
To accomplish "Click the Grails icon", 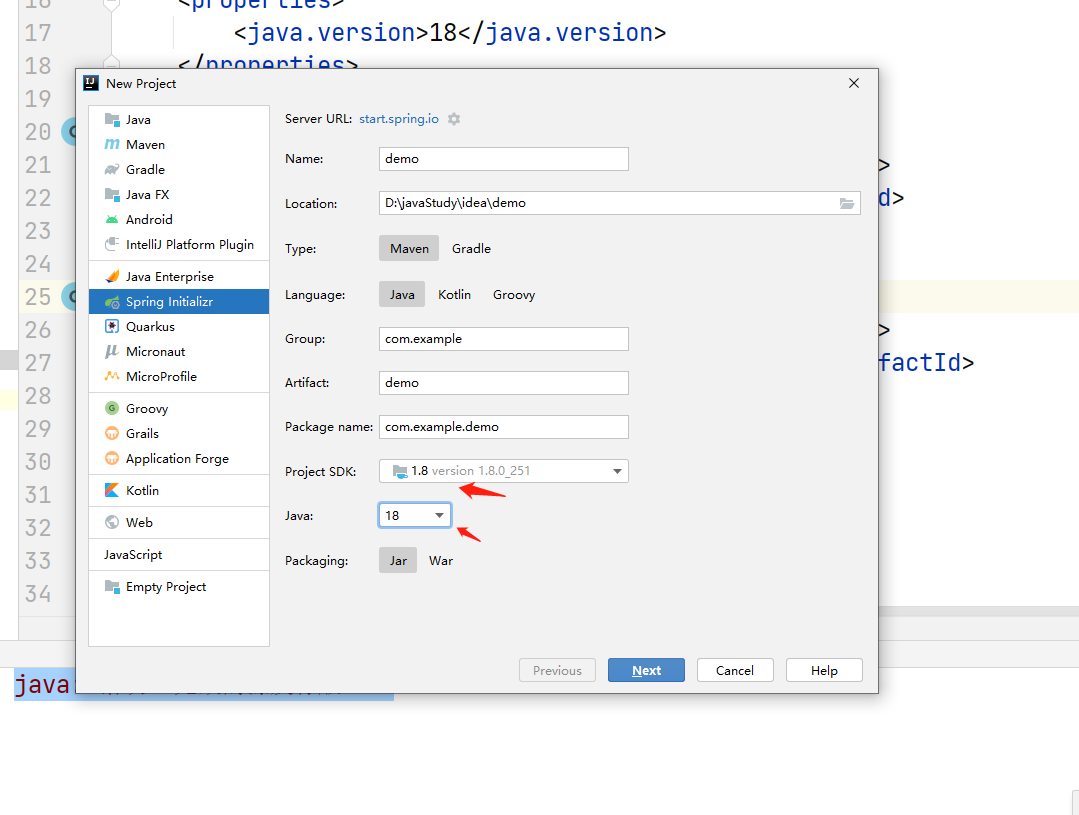I will point(111,433).
